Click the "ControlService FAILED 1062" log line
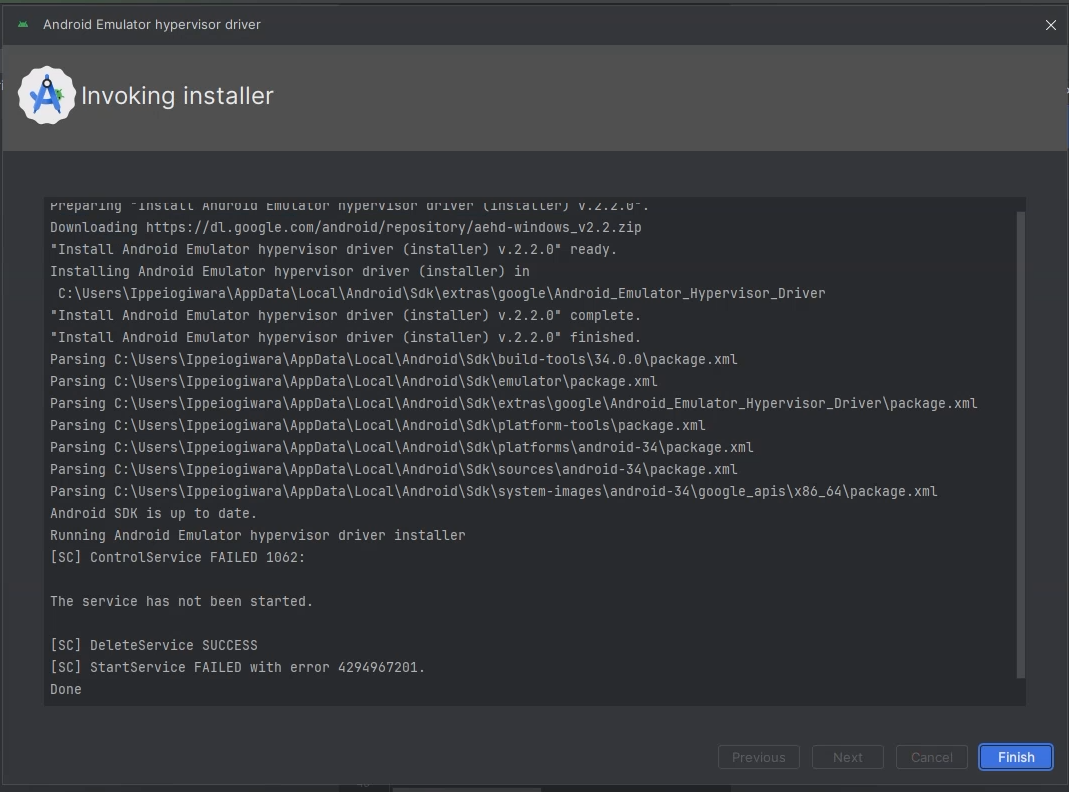 178,558
